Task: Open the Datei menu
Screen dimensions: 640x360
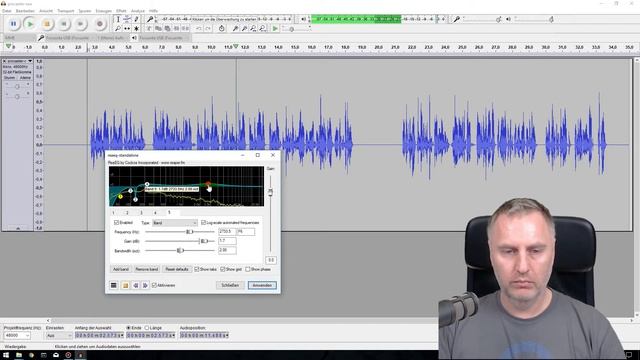Action: (7, 11)
